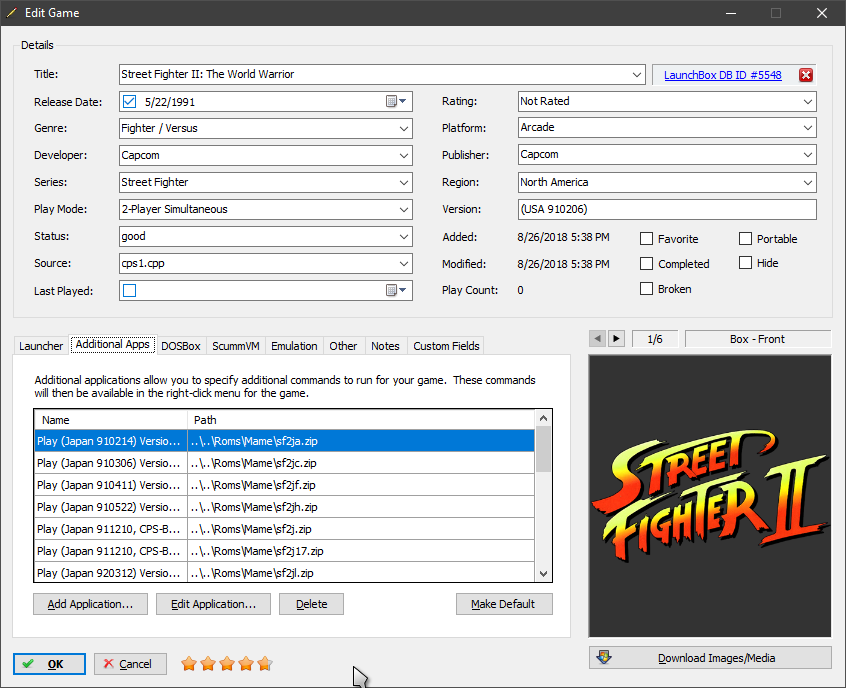Mark the game as Favorite
Image resolution: width=846 pixels, height=688 pixels.
tap(646, 239)
